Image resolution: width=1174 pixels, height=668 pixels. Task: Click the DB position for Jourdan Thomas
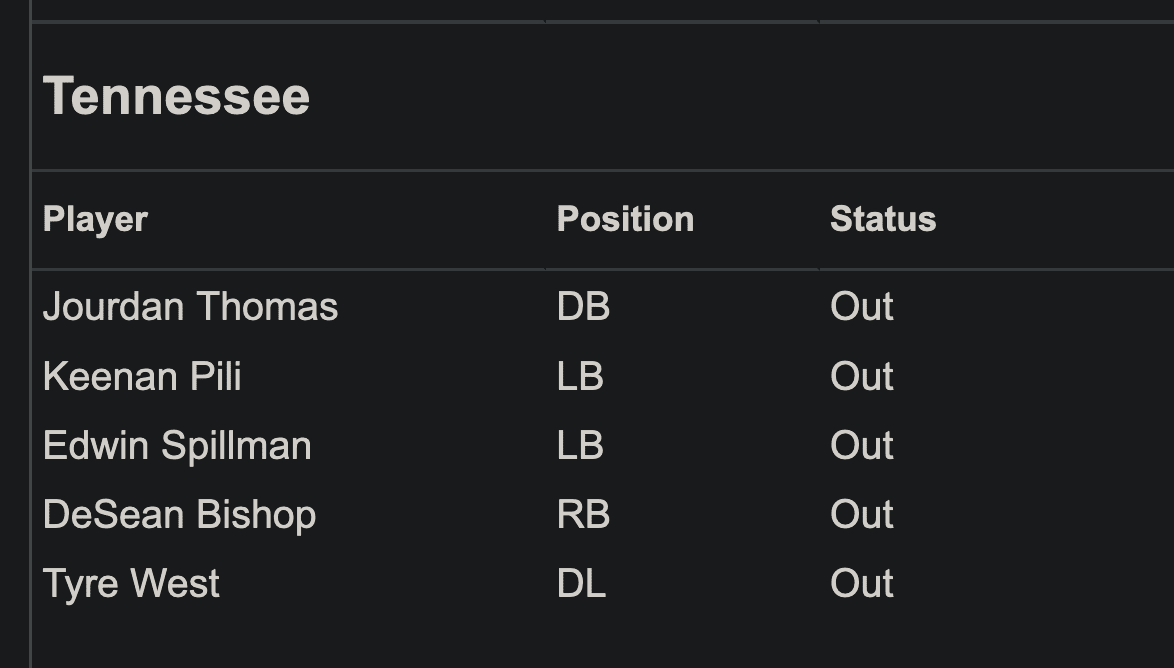click(x=583, y=307)
